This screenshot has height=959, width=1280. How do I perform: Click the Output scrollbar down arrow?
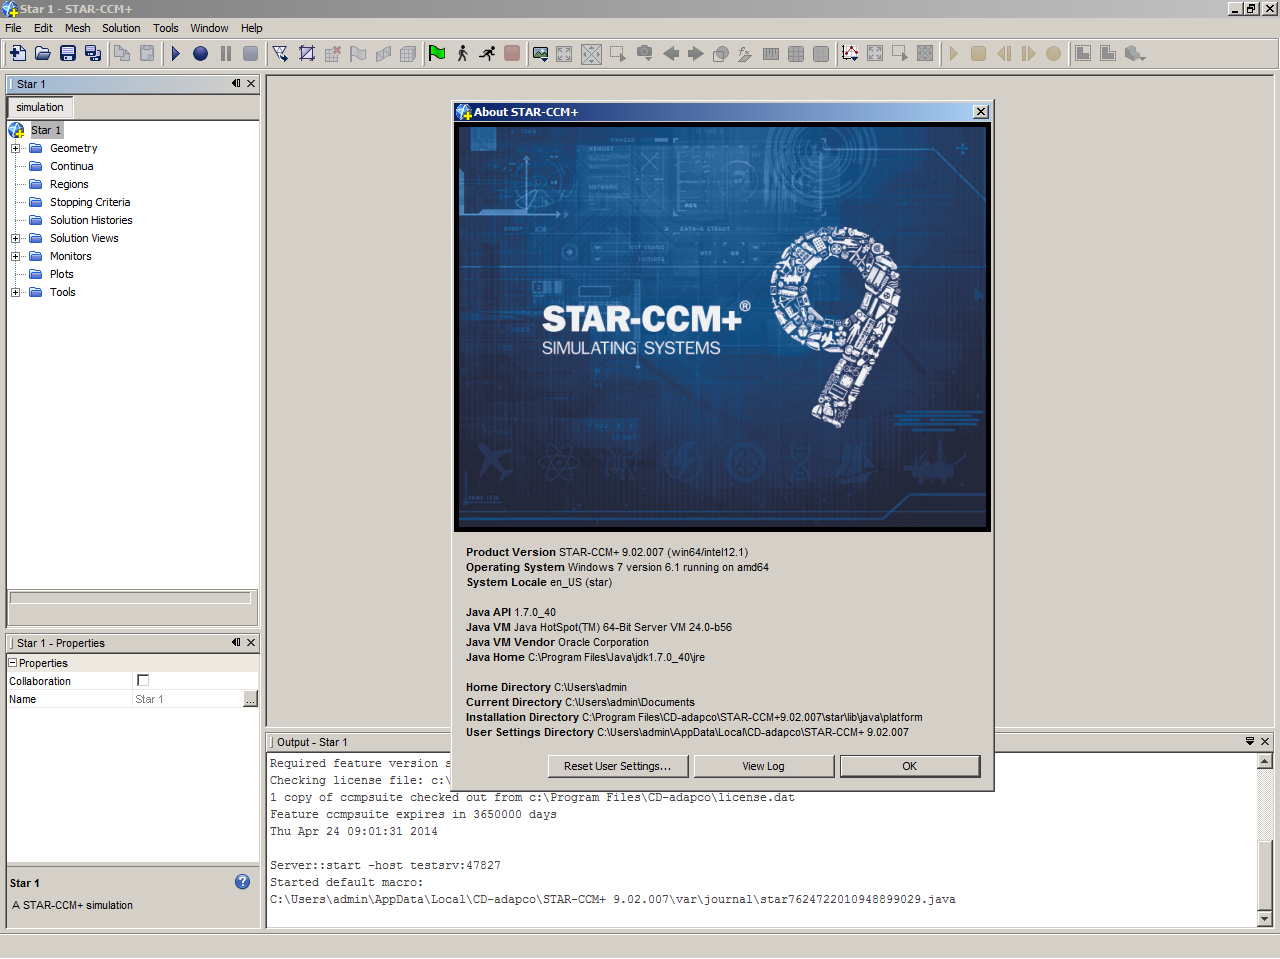click(x=1265, y=918)
